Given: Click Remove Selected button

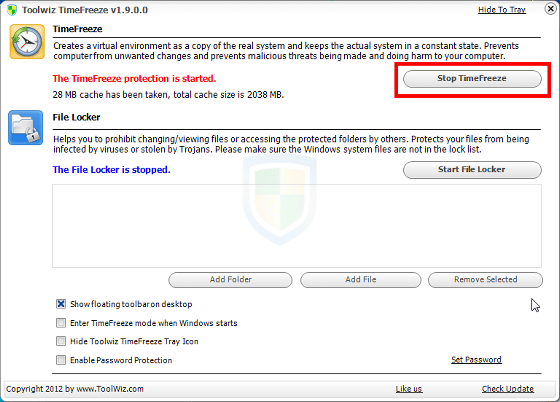Looking at the screenshot, I should [x=485, y=280].
